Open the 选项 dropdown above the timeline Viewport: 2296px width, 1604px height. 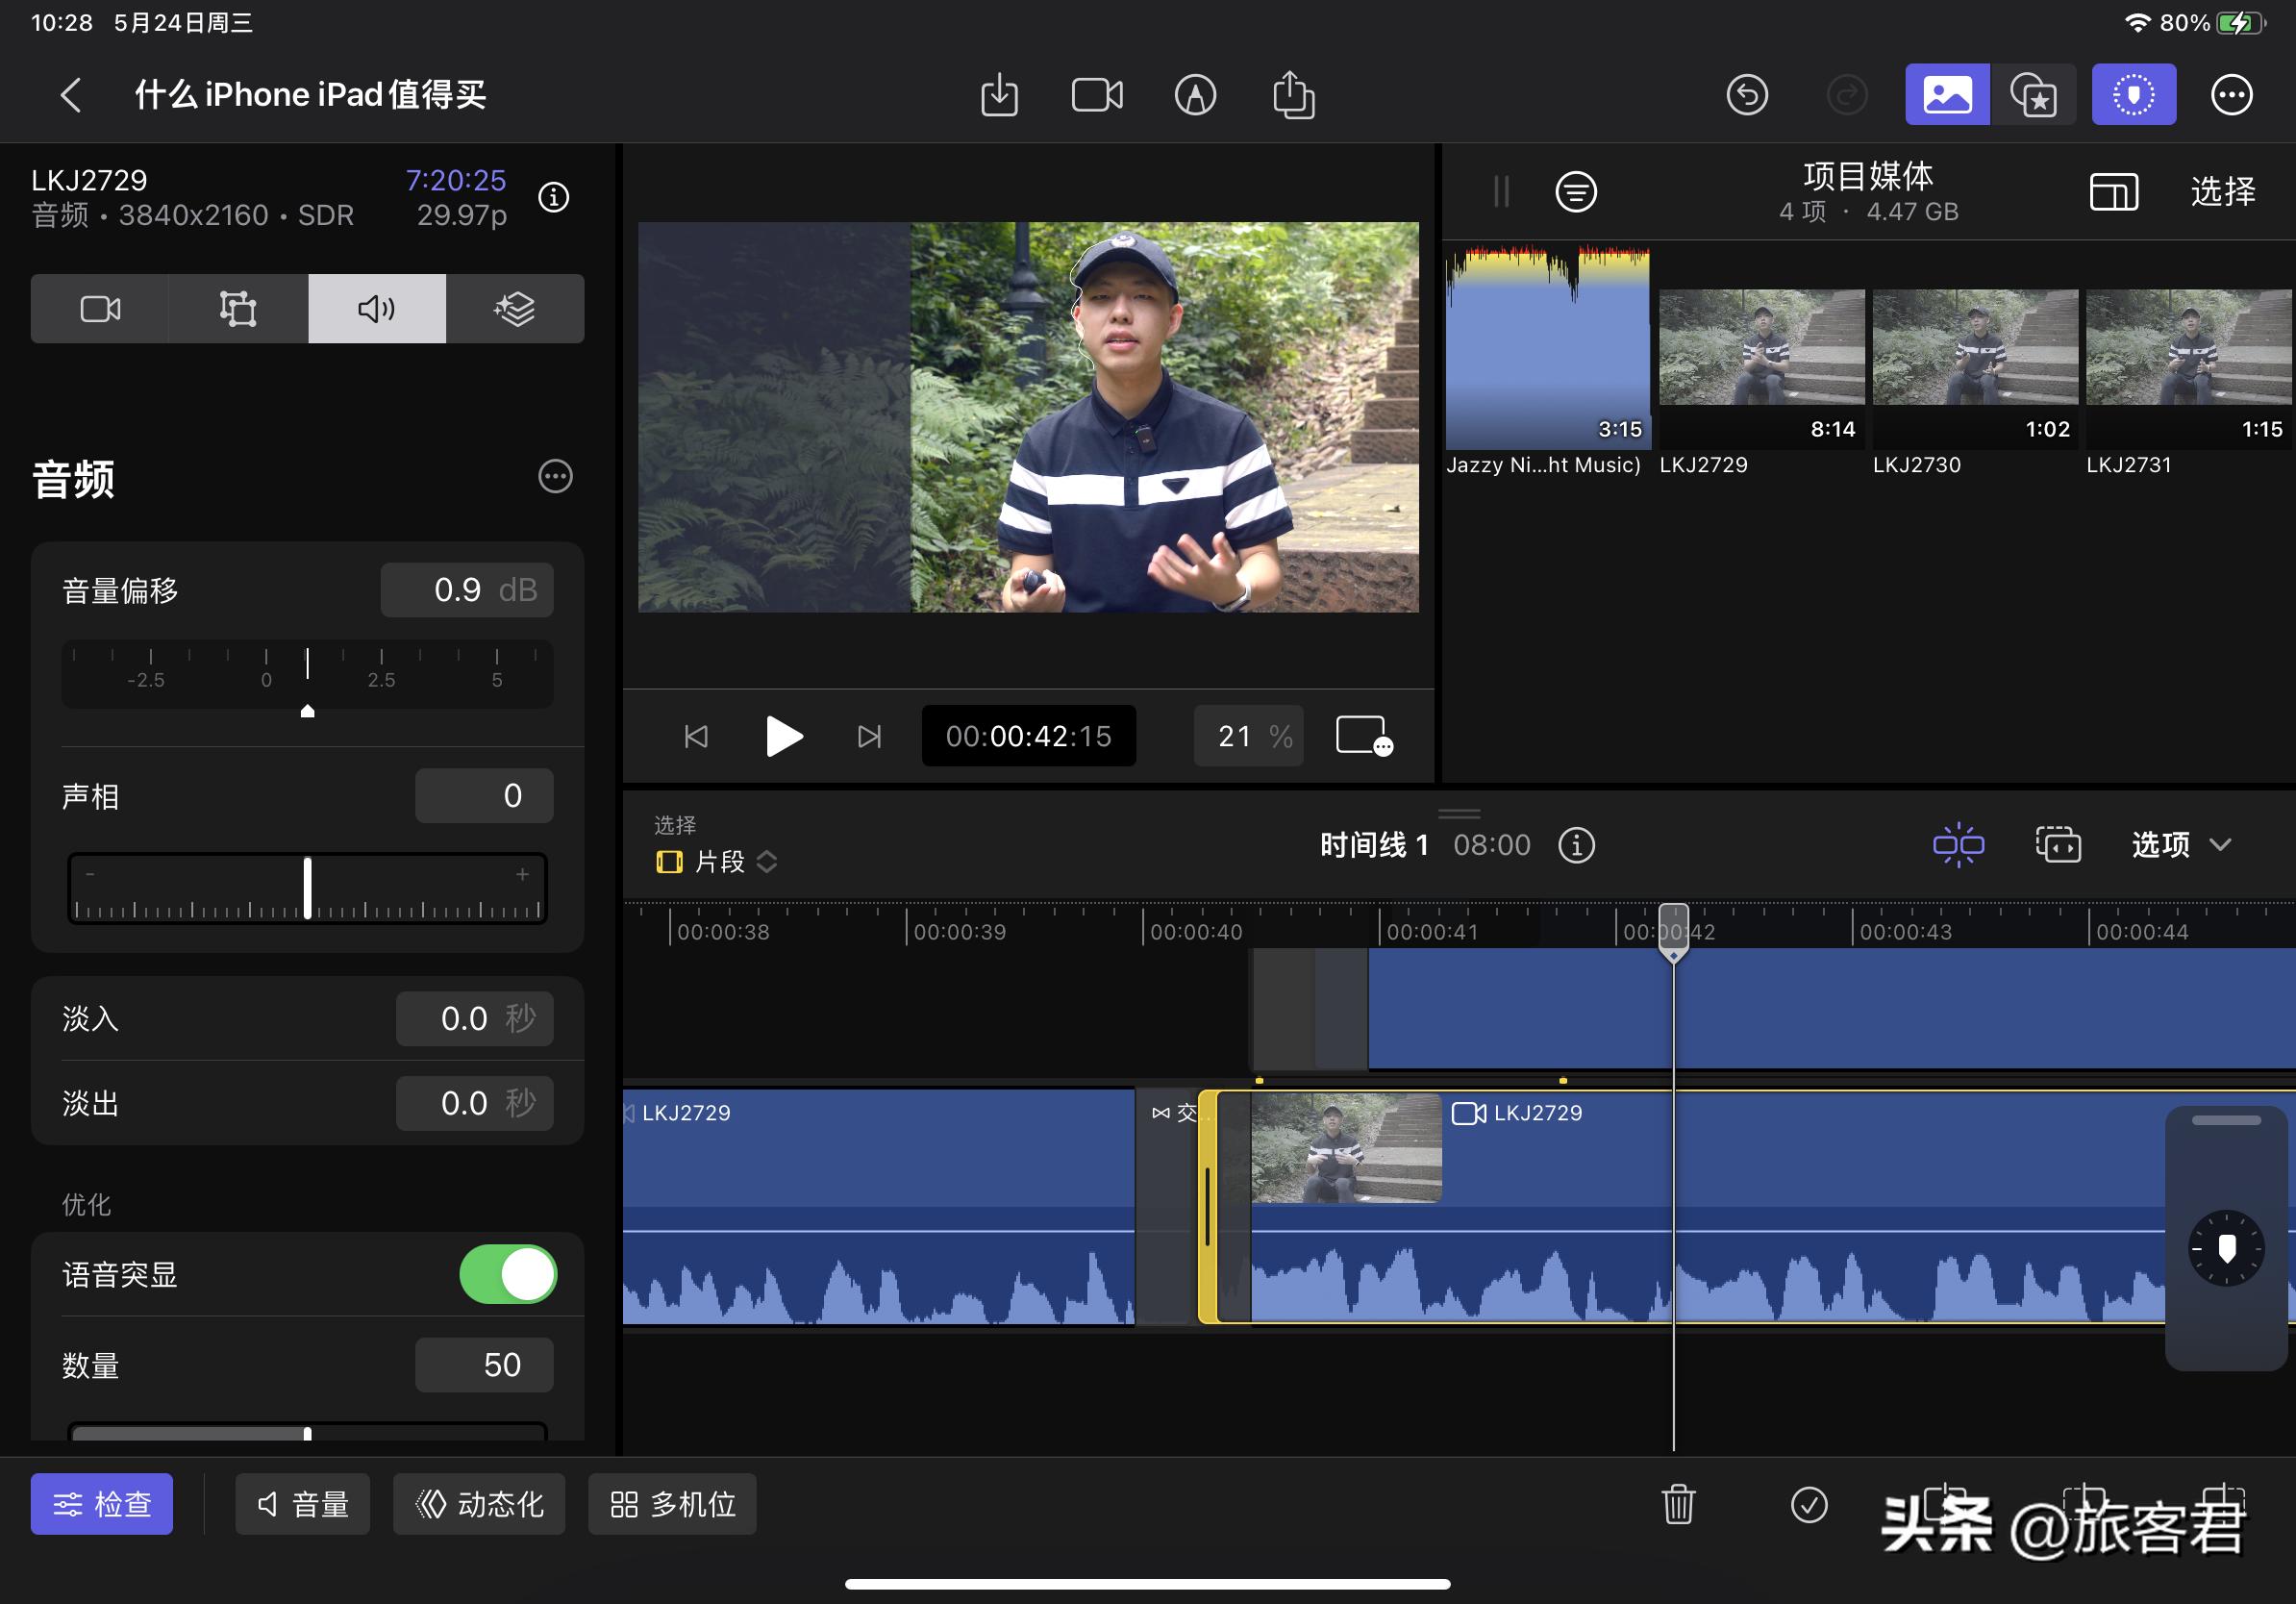point(2180,845)
